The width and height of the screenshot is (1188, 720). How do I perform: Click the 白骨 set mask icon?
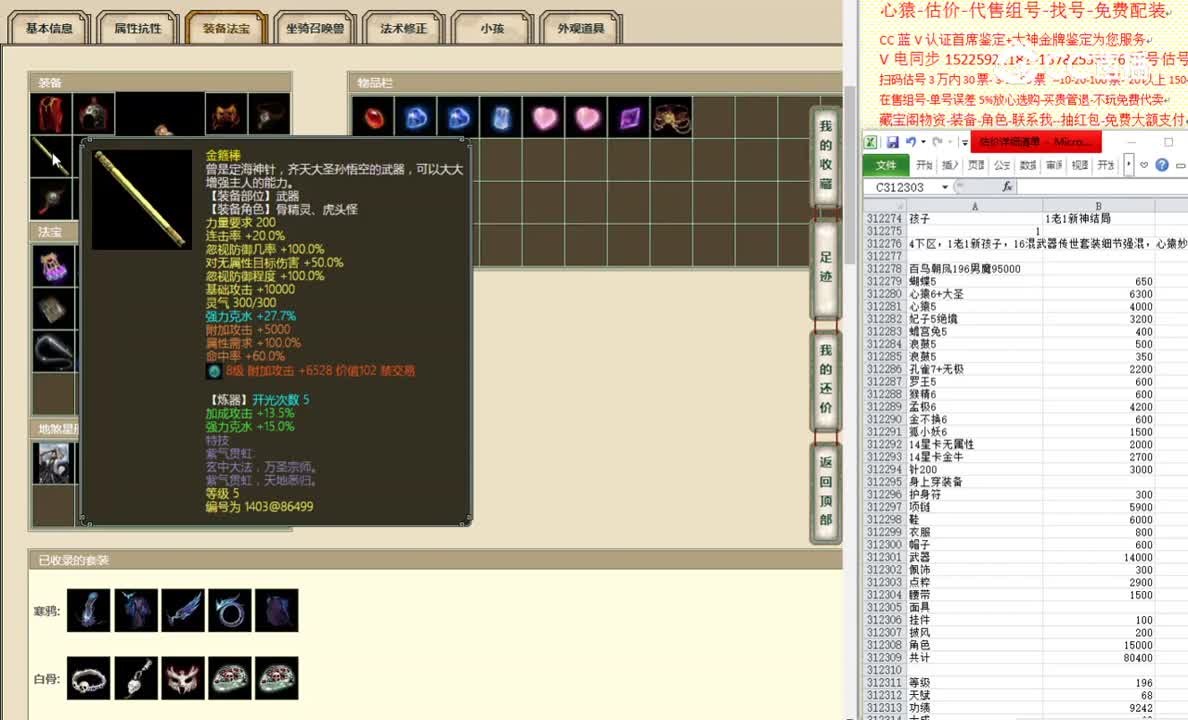(x=183, y=678)
